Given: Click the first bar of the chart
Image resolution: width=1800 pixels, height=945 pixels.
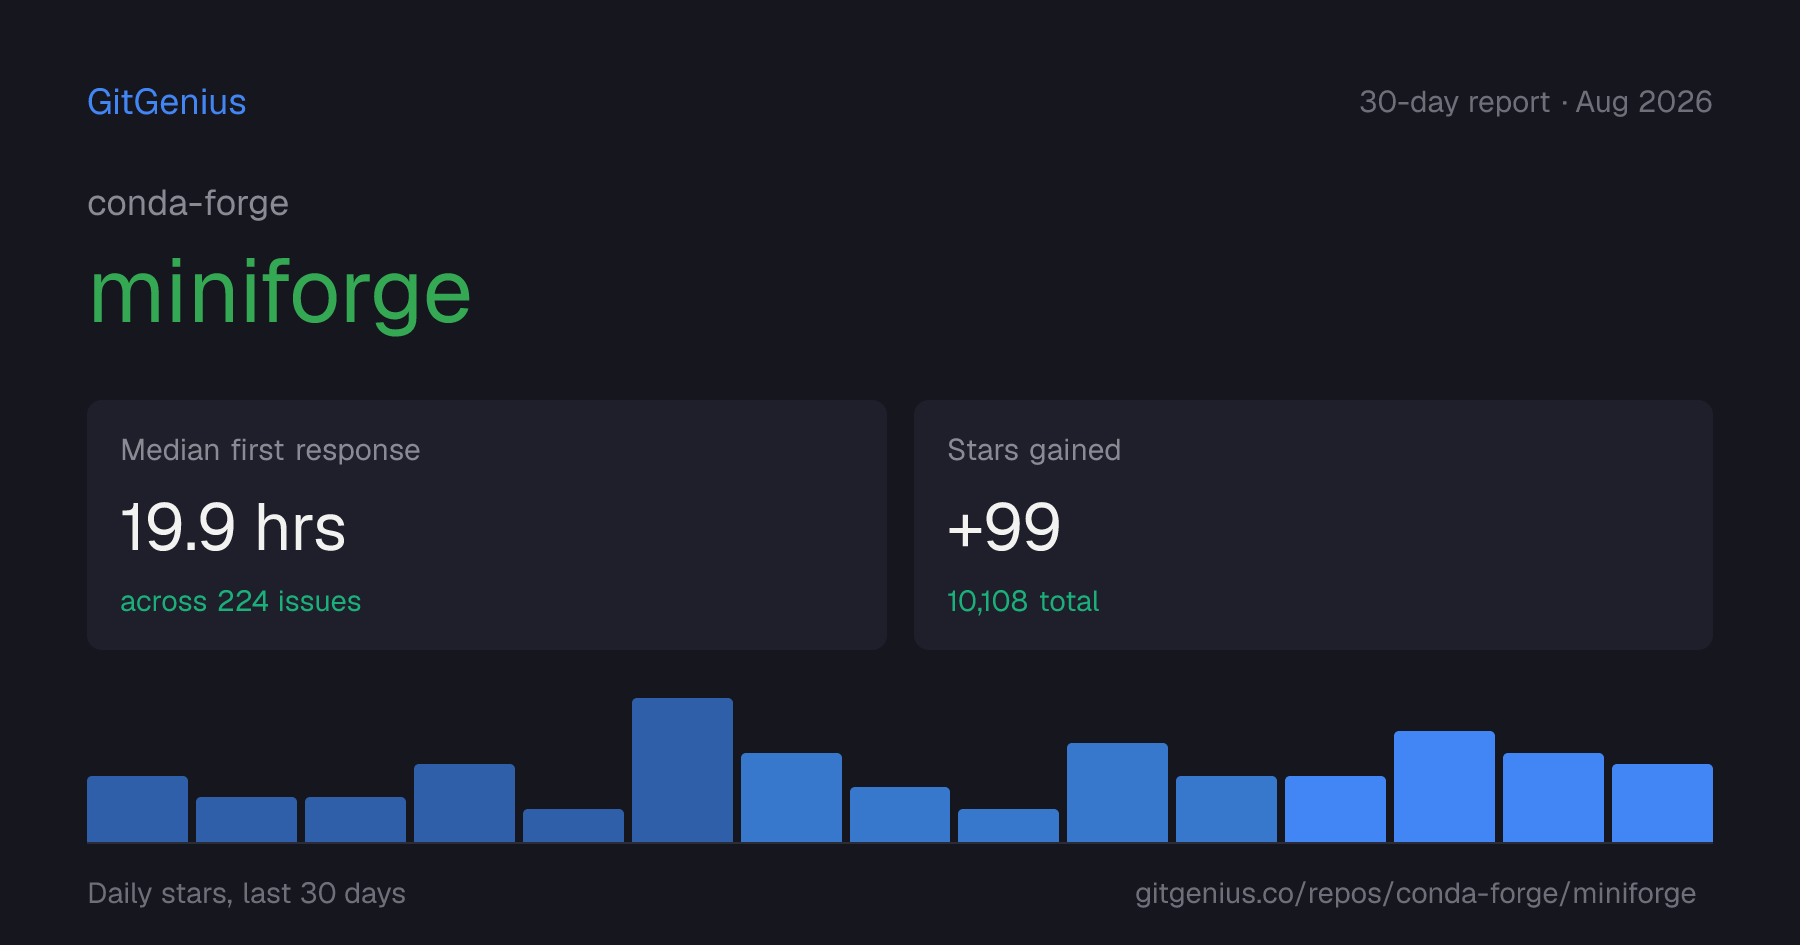Looking at the screenshot, I should coord(137,809).
